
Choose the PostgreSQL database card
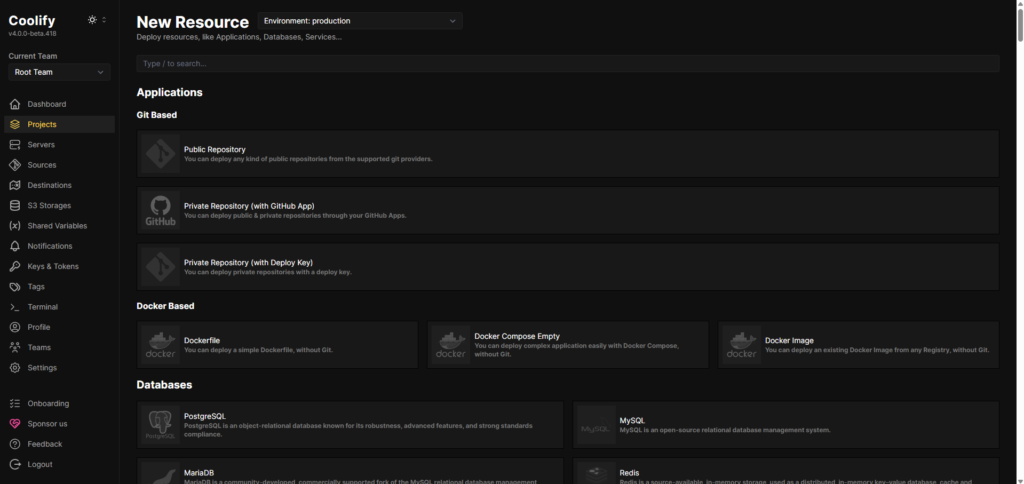[350, 425]
